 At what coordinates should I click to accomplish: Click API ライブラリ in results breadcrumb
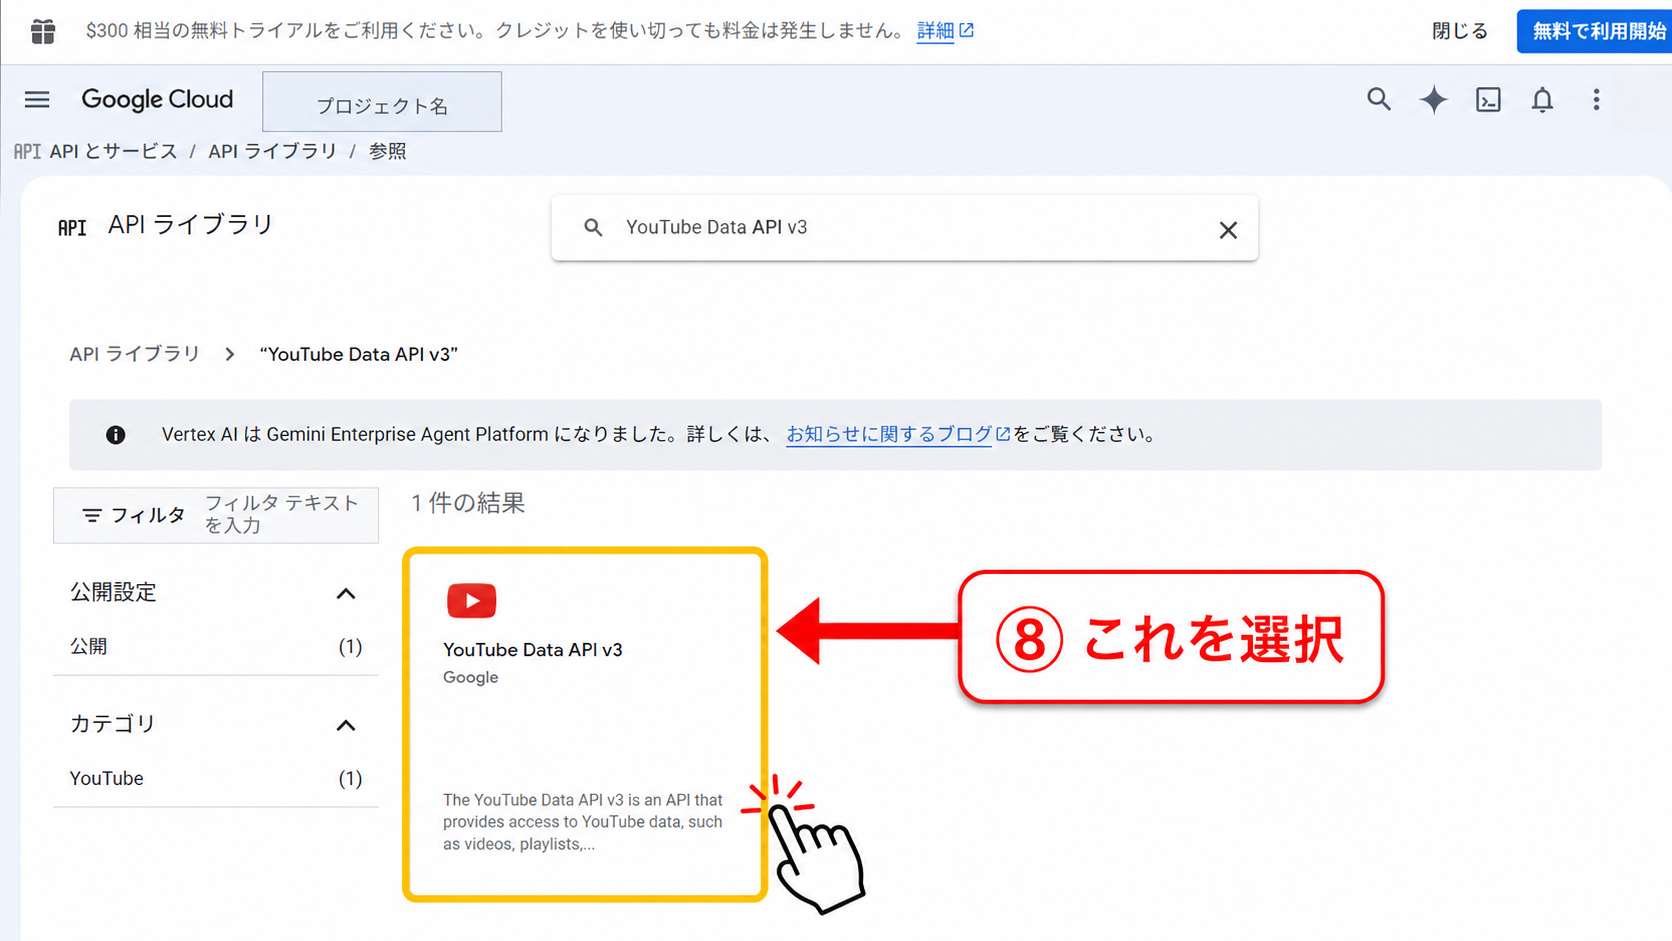pos(135,354)
